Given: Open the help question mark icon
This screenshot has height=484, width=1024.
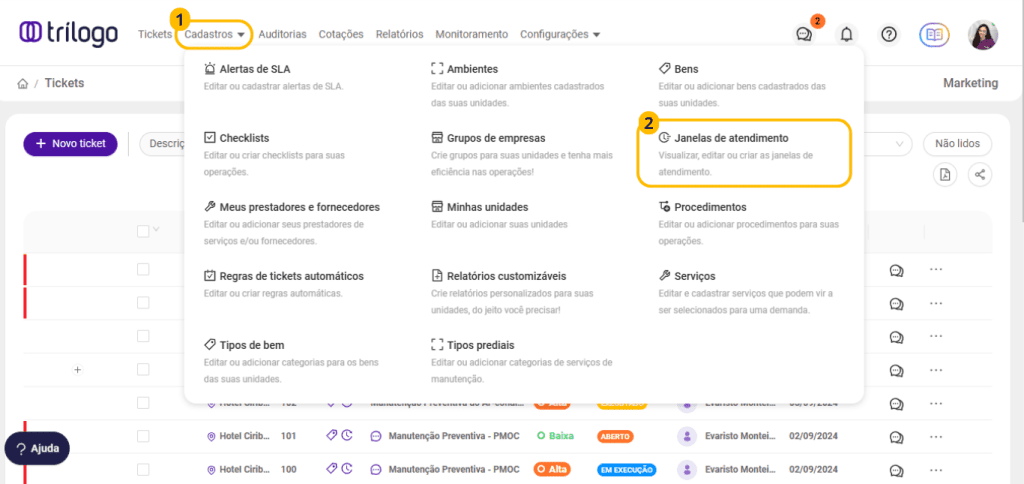Looking at the screenshot, I should 889,34.
